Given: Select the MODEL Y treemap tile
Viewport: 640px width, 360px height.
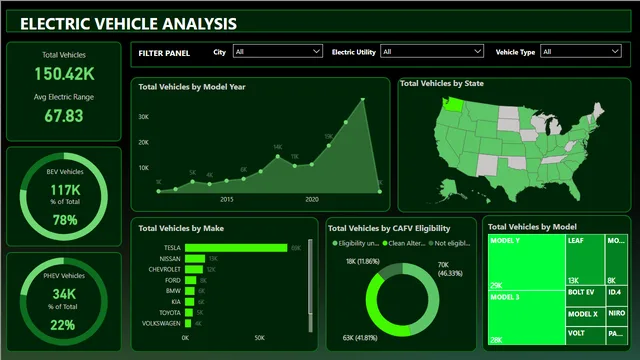Looking at the screenshot, I should (527, 262).
